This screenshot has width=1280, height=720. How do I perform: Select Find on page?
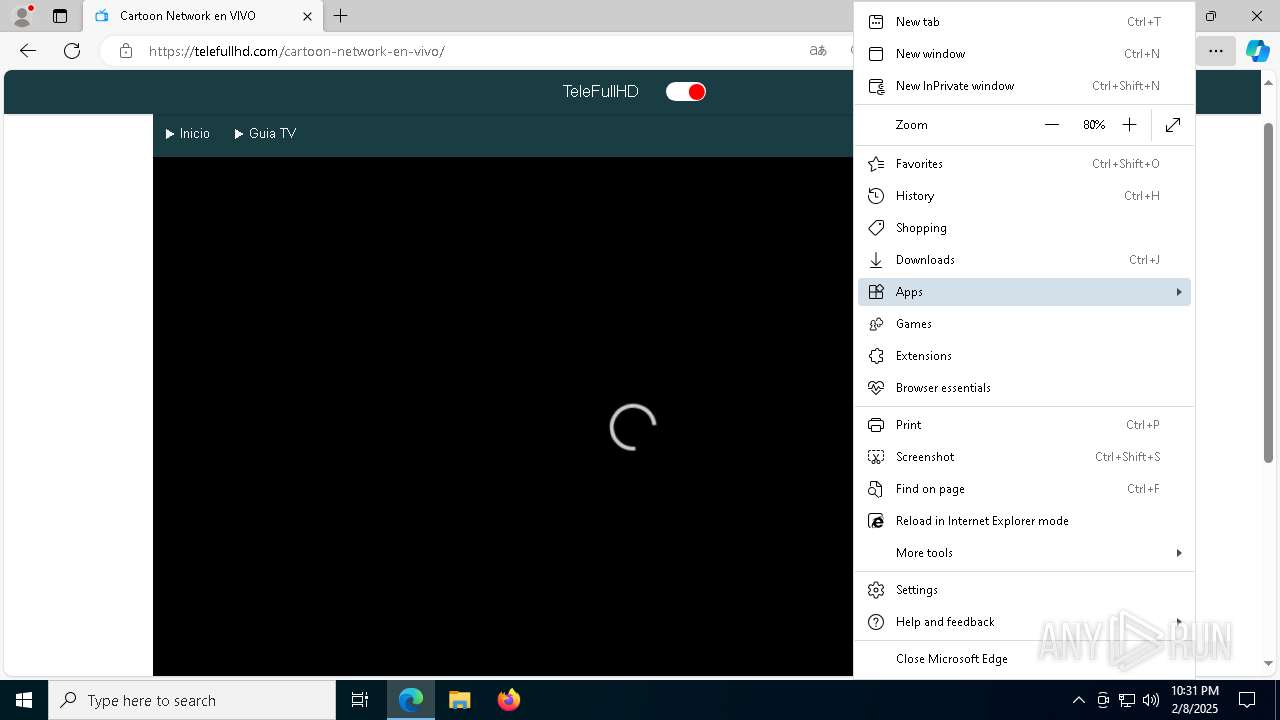(x=1024, y=489)
